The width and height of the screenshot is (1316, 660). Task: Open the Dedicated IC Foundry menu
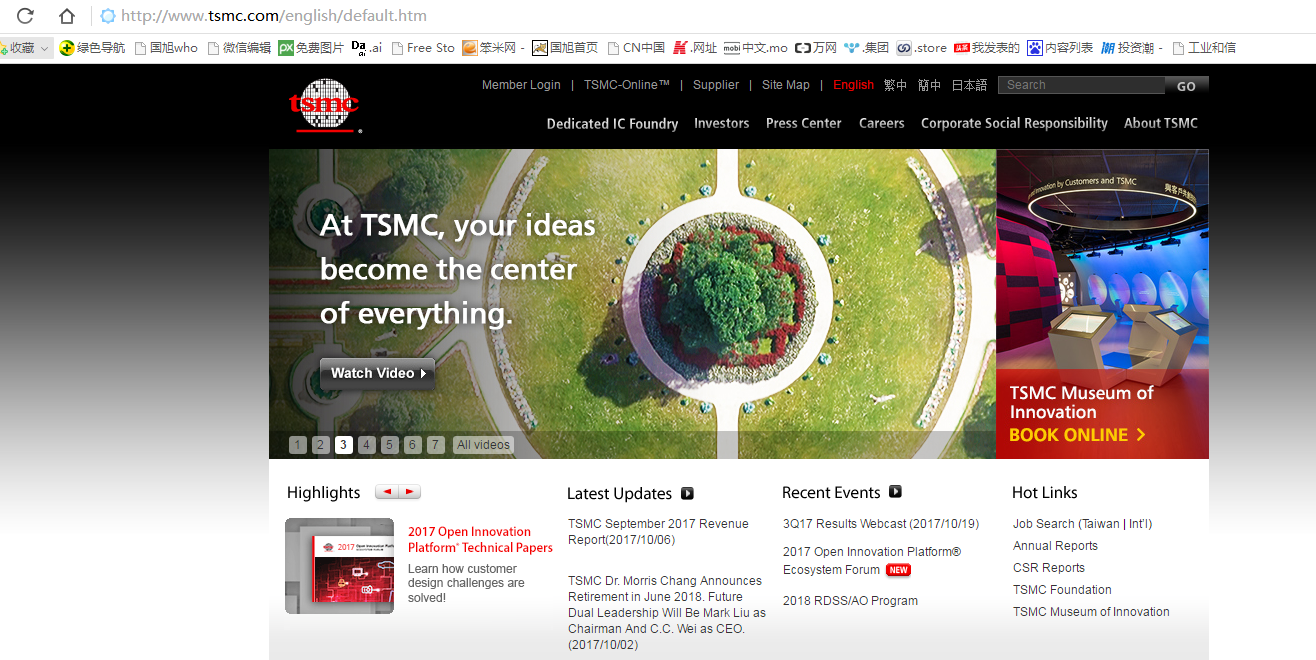[612, 123]
